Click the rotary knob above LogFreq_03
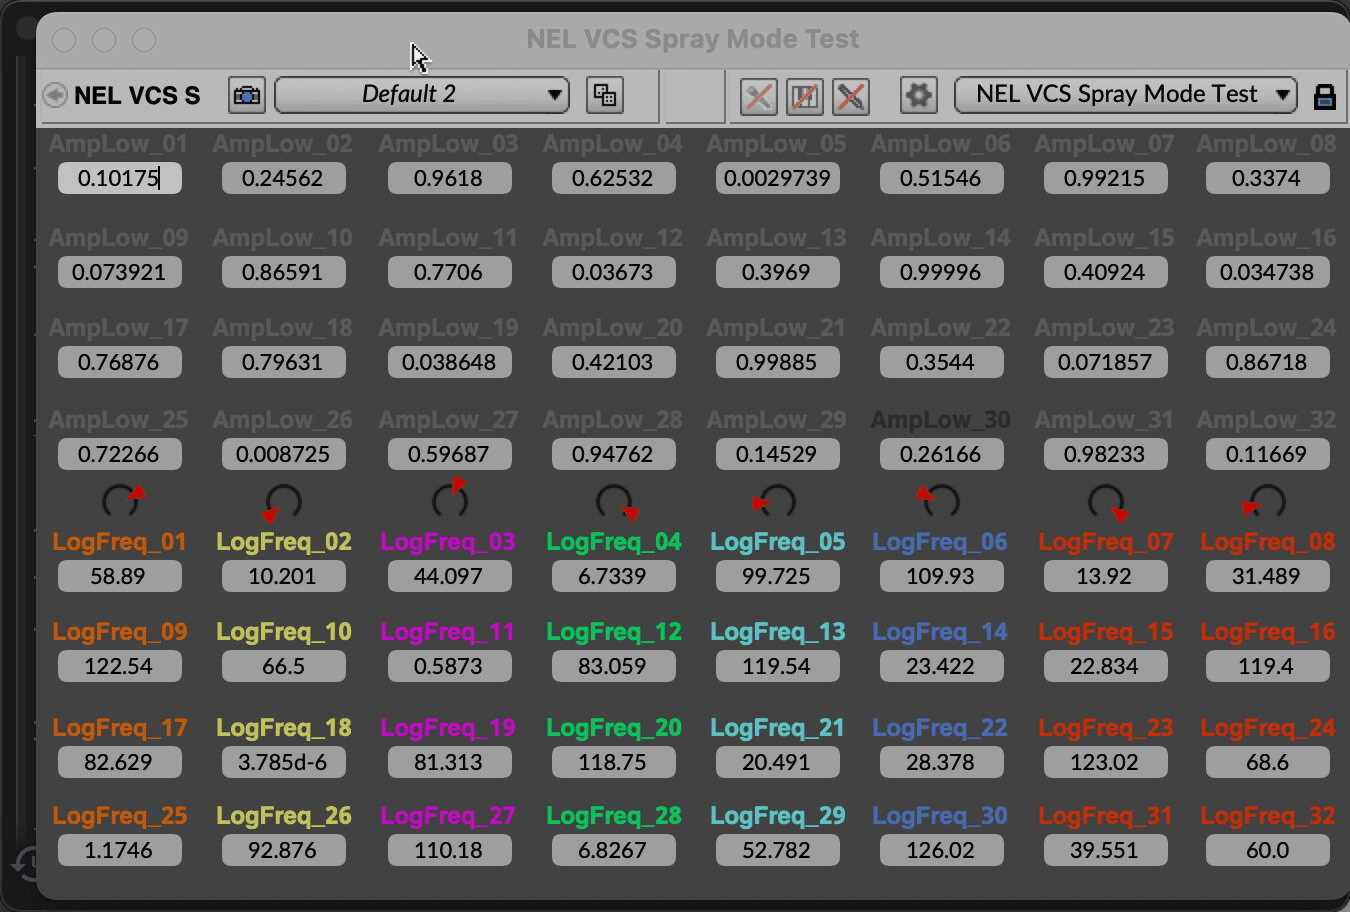 pos(449,500)
